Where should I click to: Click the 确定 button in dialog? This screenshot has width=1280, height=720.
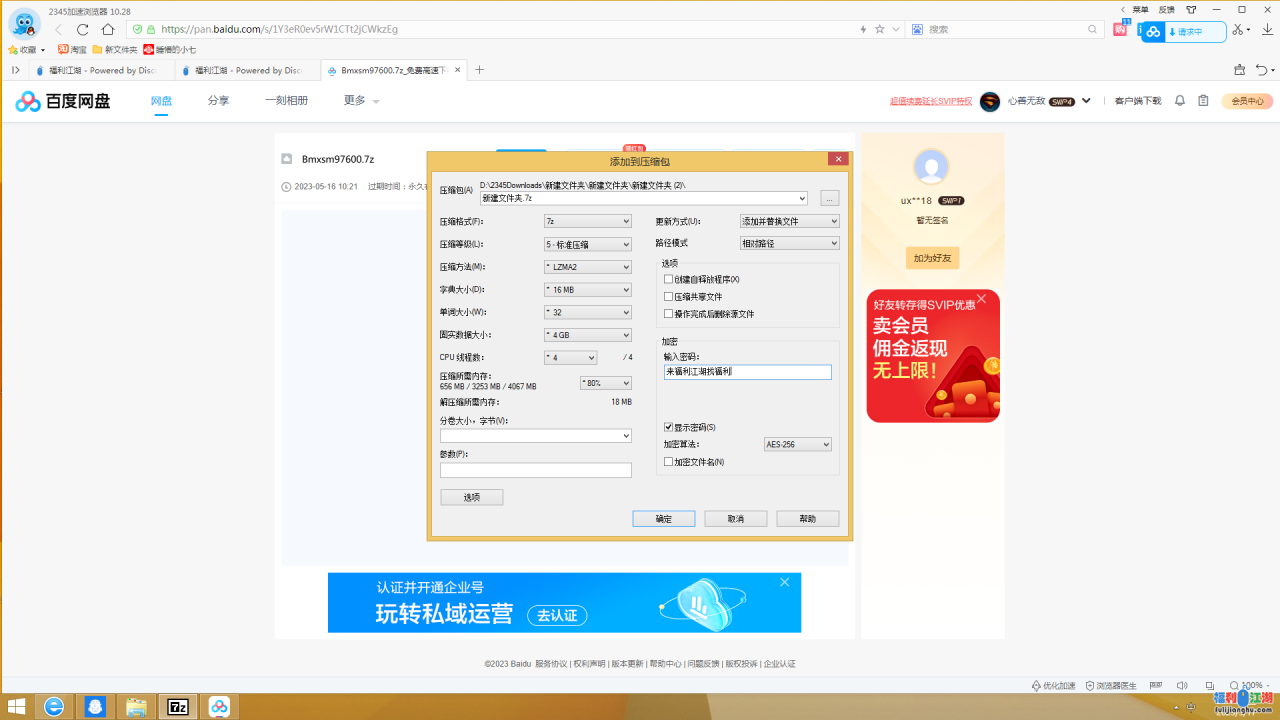[x=663, y=519]
